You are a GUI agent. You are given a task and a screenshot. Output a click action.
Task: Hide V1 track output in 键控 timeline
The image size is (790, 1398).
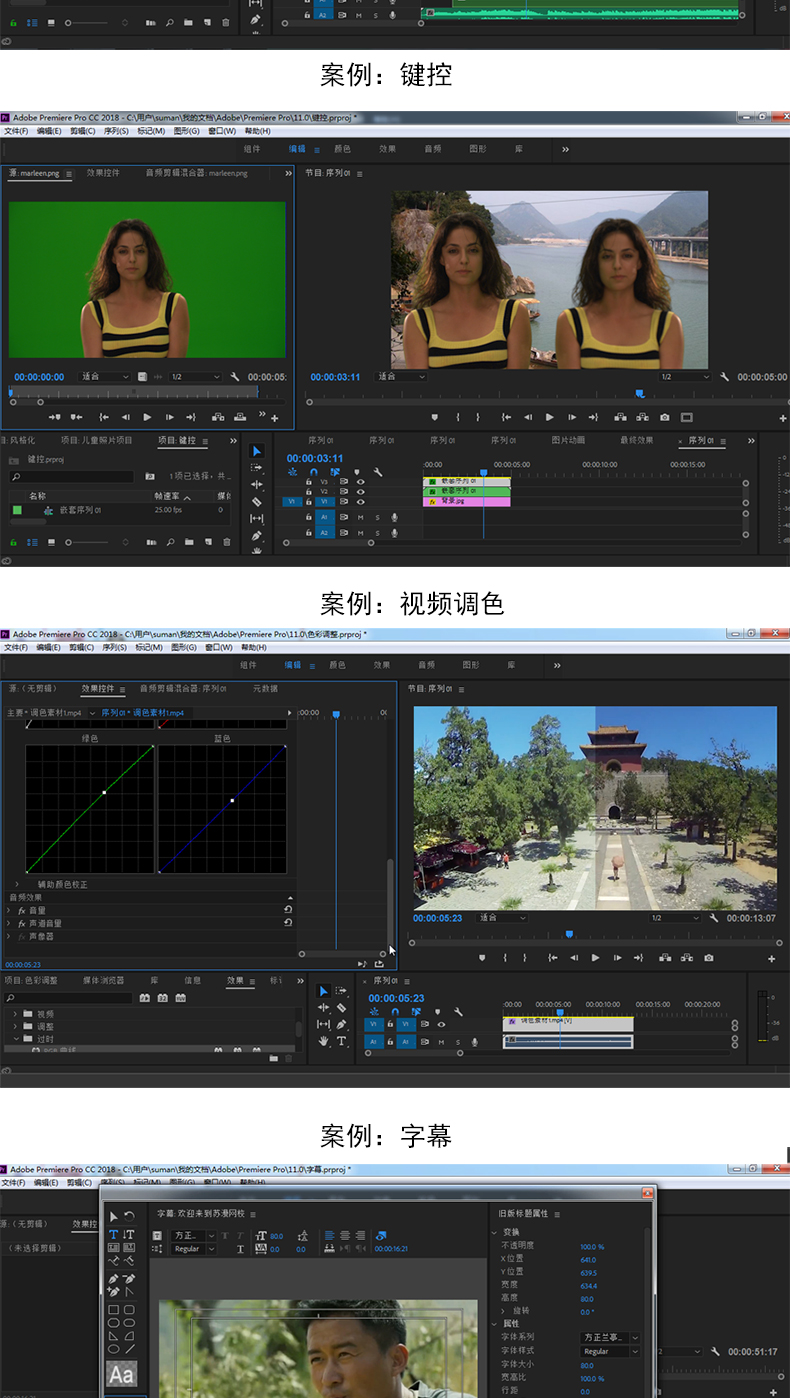(x=361, y=501)
